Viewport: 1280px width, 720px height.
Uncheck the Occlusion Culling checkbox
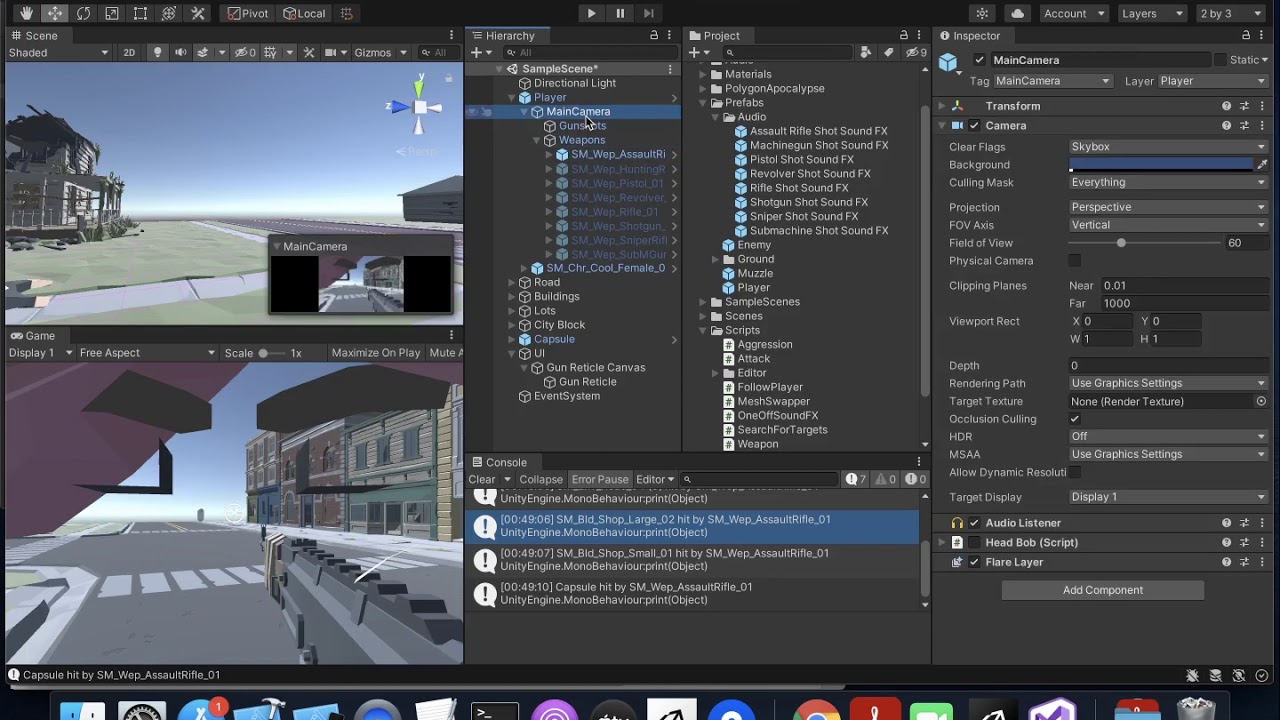click(x=1075, y=419)
